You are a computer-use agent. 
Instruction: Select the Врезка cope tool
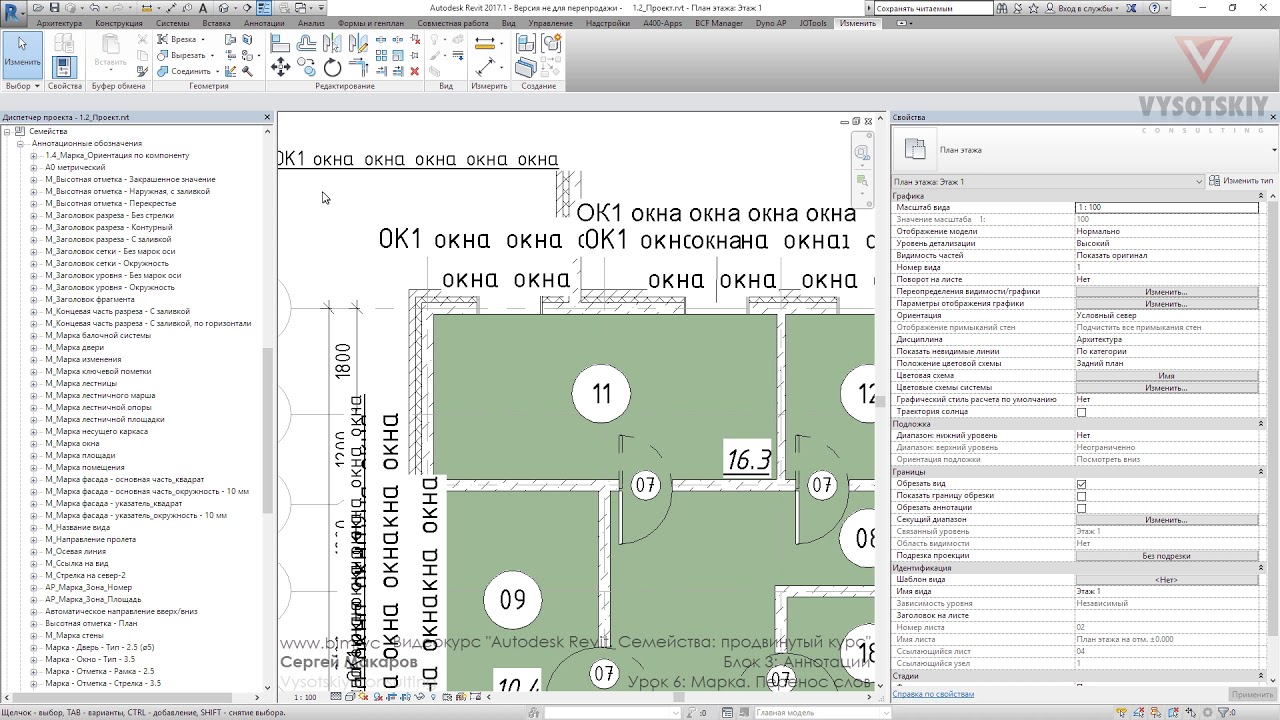tap(183, 39)
